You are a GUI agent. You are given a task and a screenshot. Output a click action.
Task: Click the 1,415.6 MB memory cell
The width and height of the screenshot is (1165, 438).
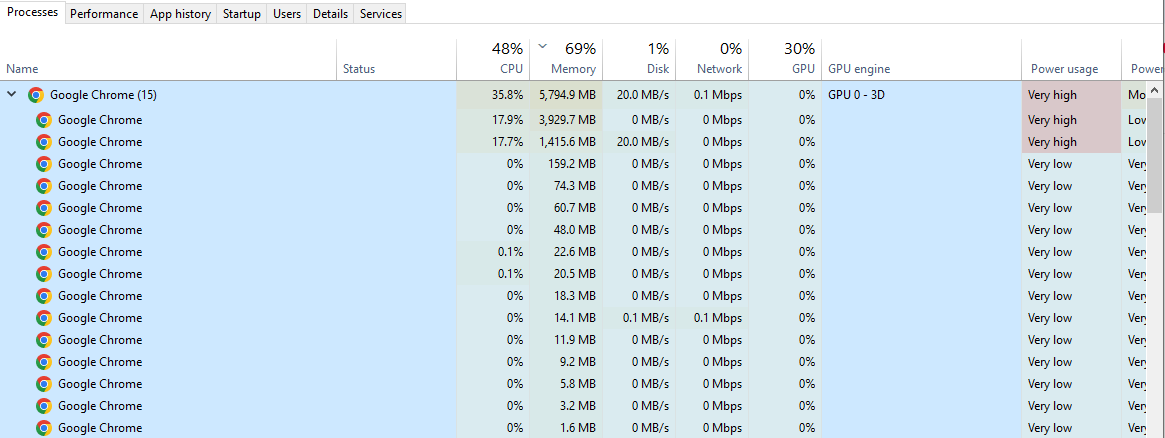pos(568,142)
